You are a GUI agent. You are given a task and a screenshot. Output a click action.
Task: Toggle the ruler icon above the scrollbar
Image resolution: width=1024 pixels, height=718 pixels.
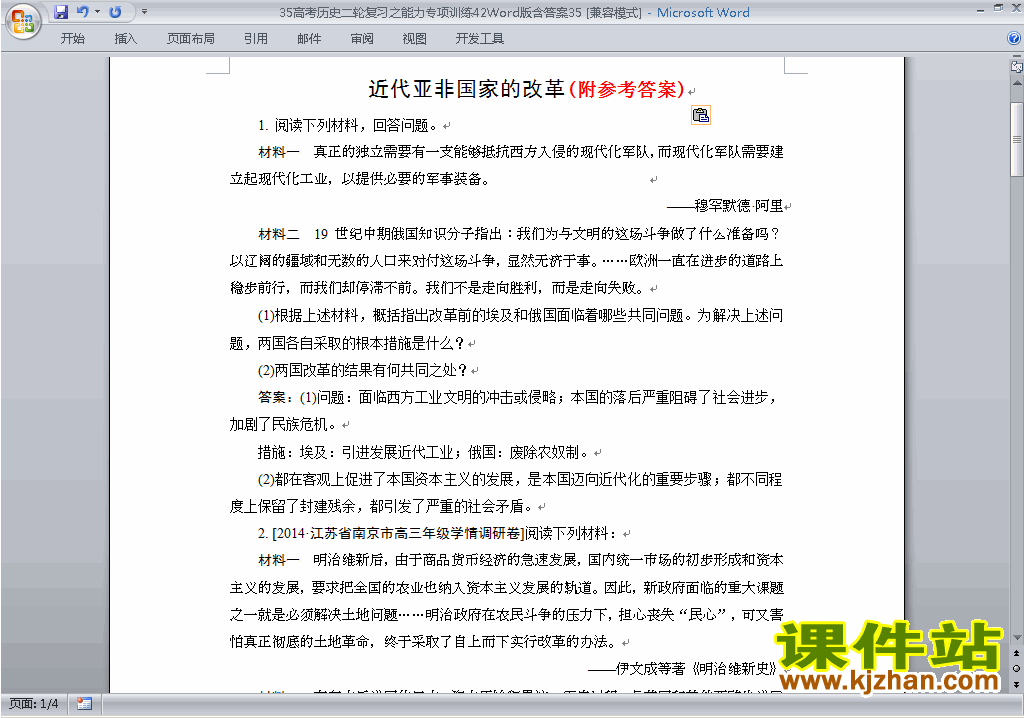[1016, 67]
